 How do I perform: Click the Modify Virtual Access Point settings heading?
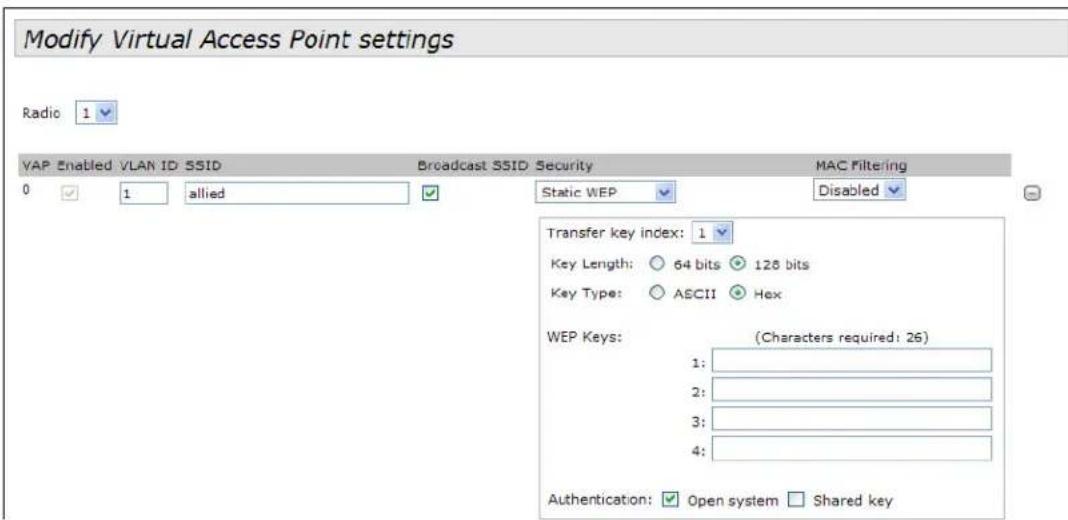[x=238, y=40]
